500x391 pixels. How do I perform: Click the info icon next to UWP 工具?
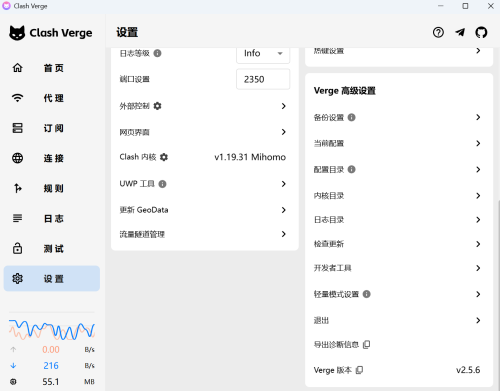[162, 184]
